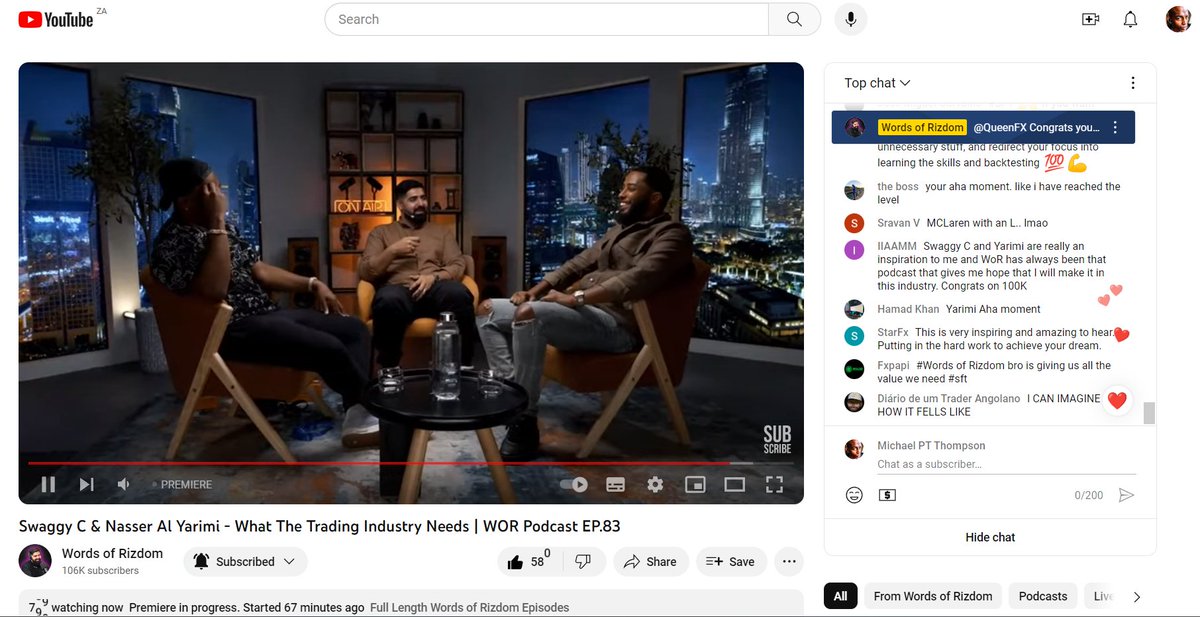Image resolution: width=1200 pixels, height=617 pixels.
Task: Toggle subtitles closed captions button
Action: [615, 485]
